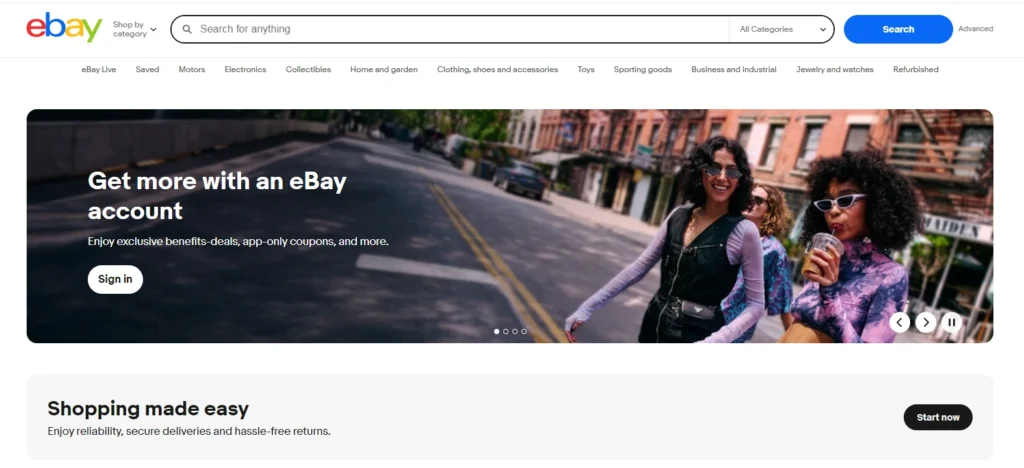Click the 'Get more with an eBay account' headline
The width and height of the screenshot is (1024, 468).
(217, 196)
